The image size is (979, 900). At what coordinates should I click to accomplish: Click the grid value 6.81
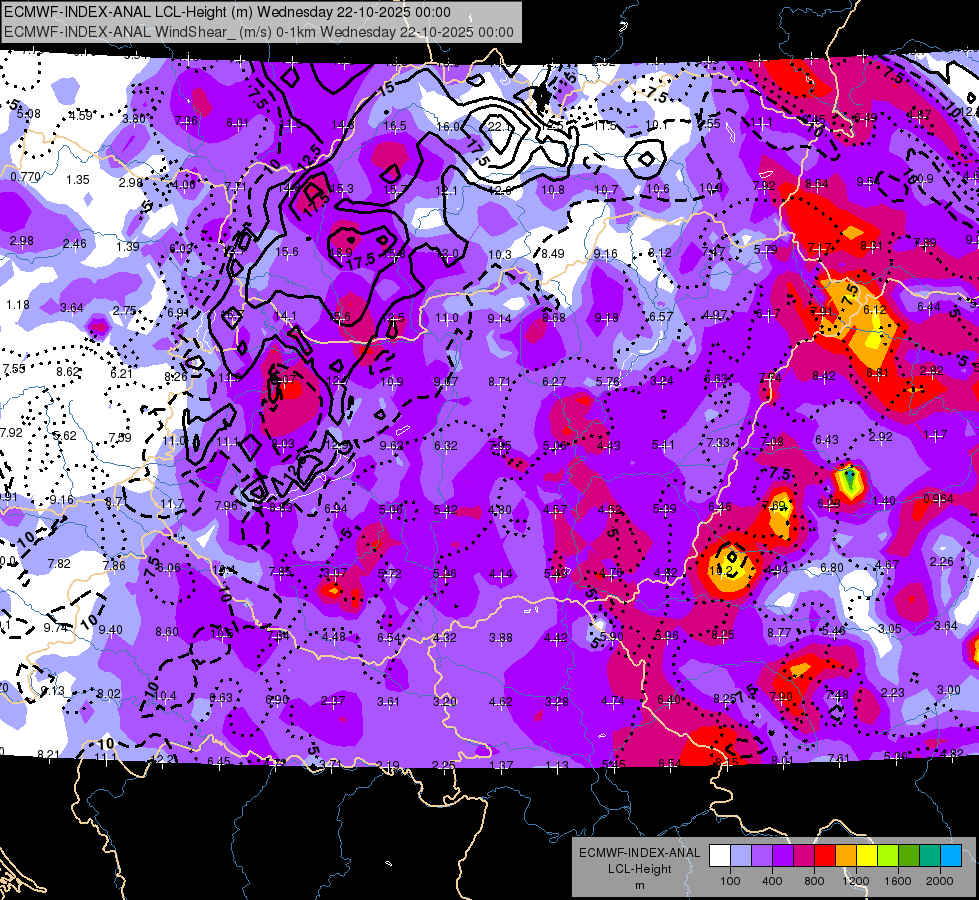pyautogui.click(x=877, y=373)
